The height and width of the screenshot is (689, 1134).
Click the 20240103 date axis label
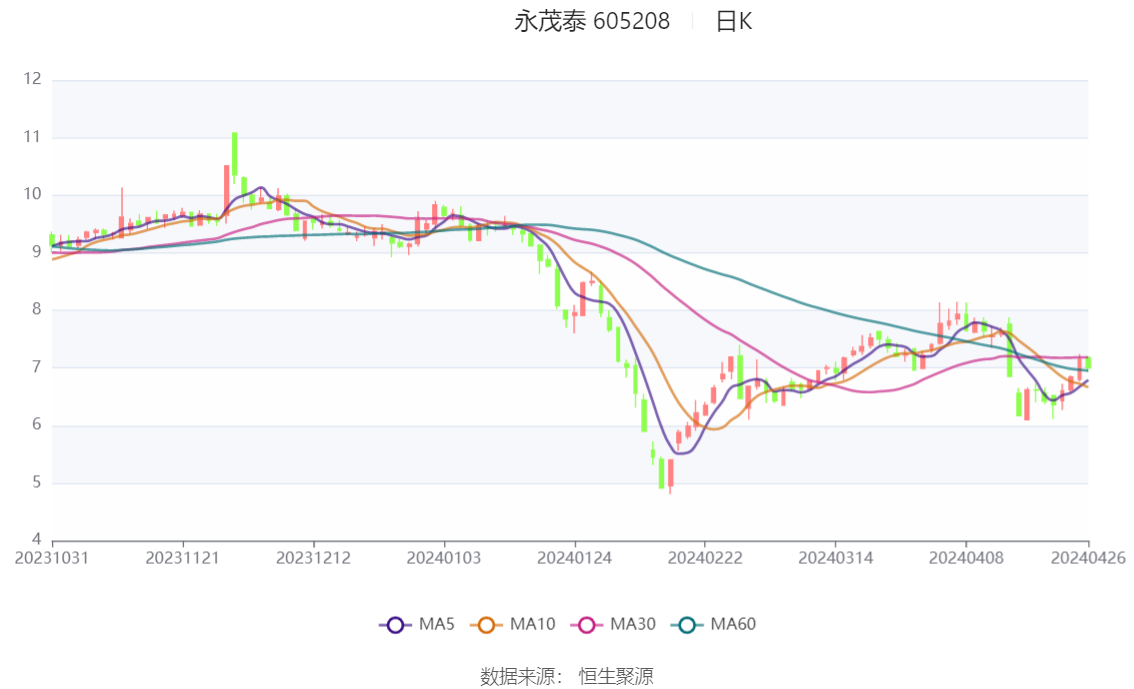tap(443, 558)
